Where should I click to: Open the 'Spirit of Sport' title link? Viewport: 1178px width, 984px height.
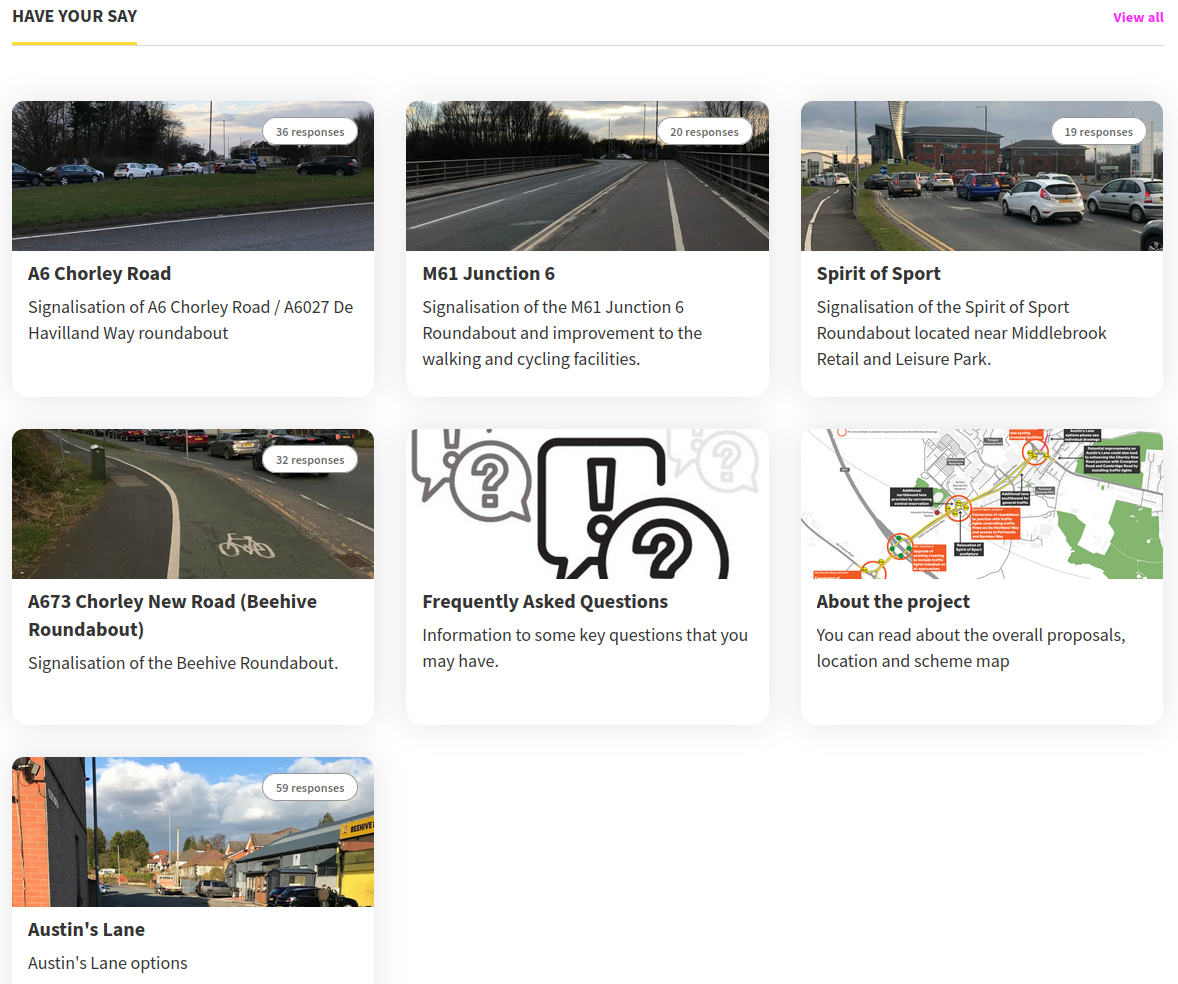878,274
